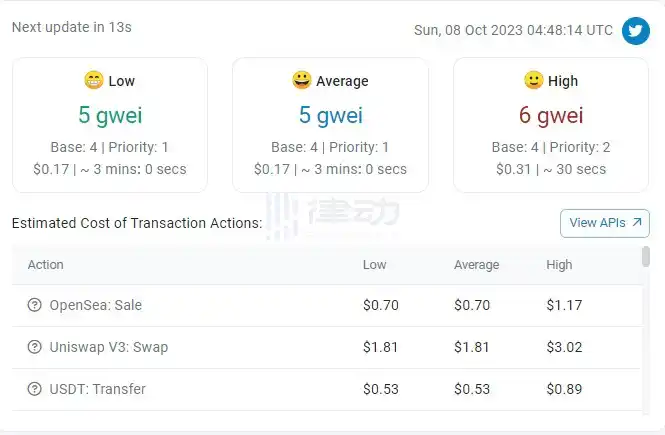Viewport: 665px width, 435px height.
Task: Click the help icon beside OpenSea: Sale
Action: click(x=35, y=305)
